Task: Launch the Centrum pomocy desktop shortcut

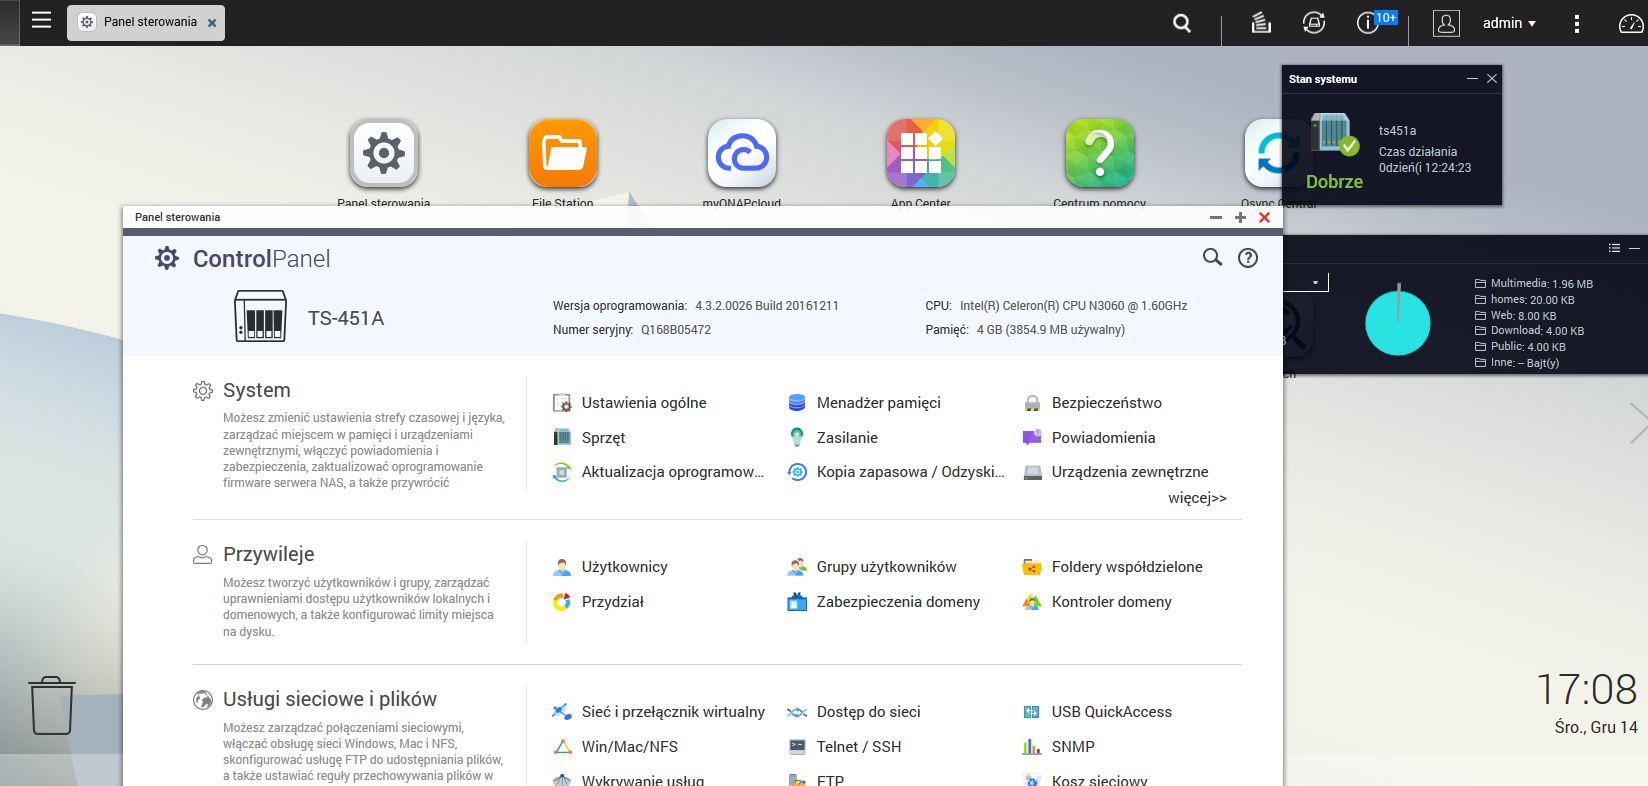Action: [x=1100, y=153]
